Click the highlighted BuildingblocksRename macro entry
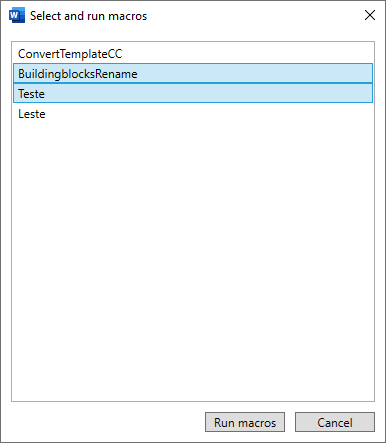The width and height of the screenshot is (386, 443). coord(193,73)
